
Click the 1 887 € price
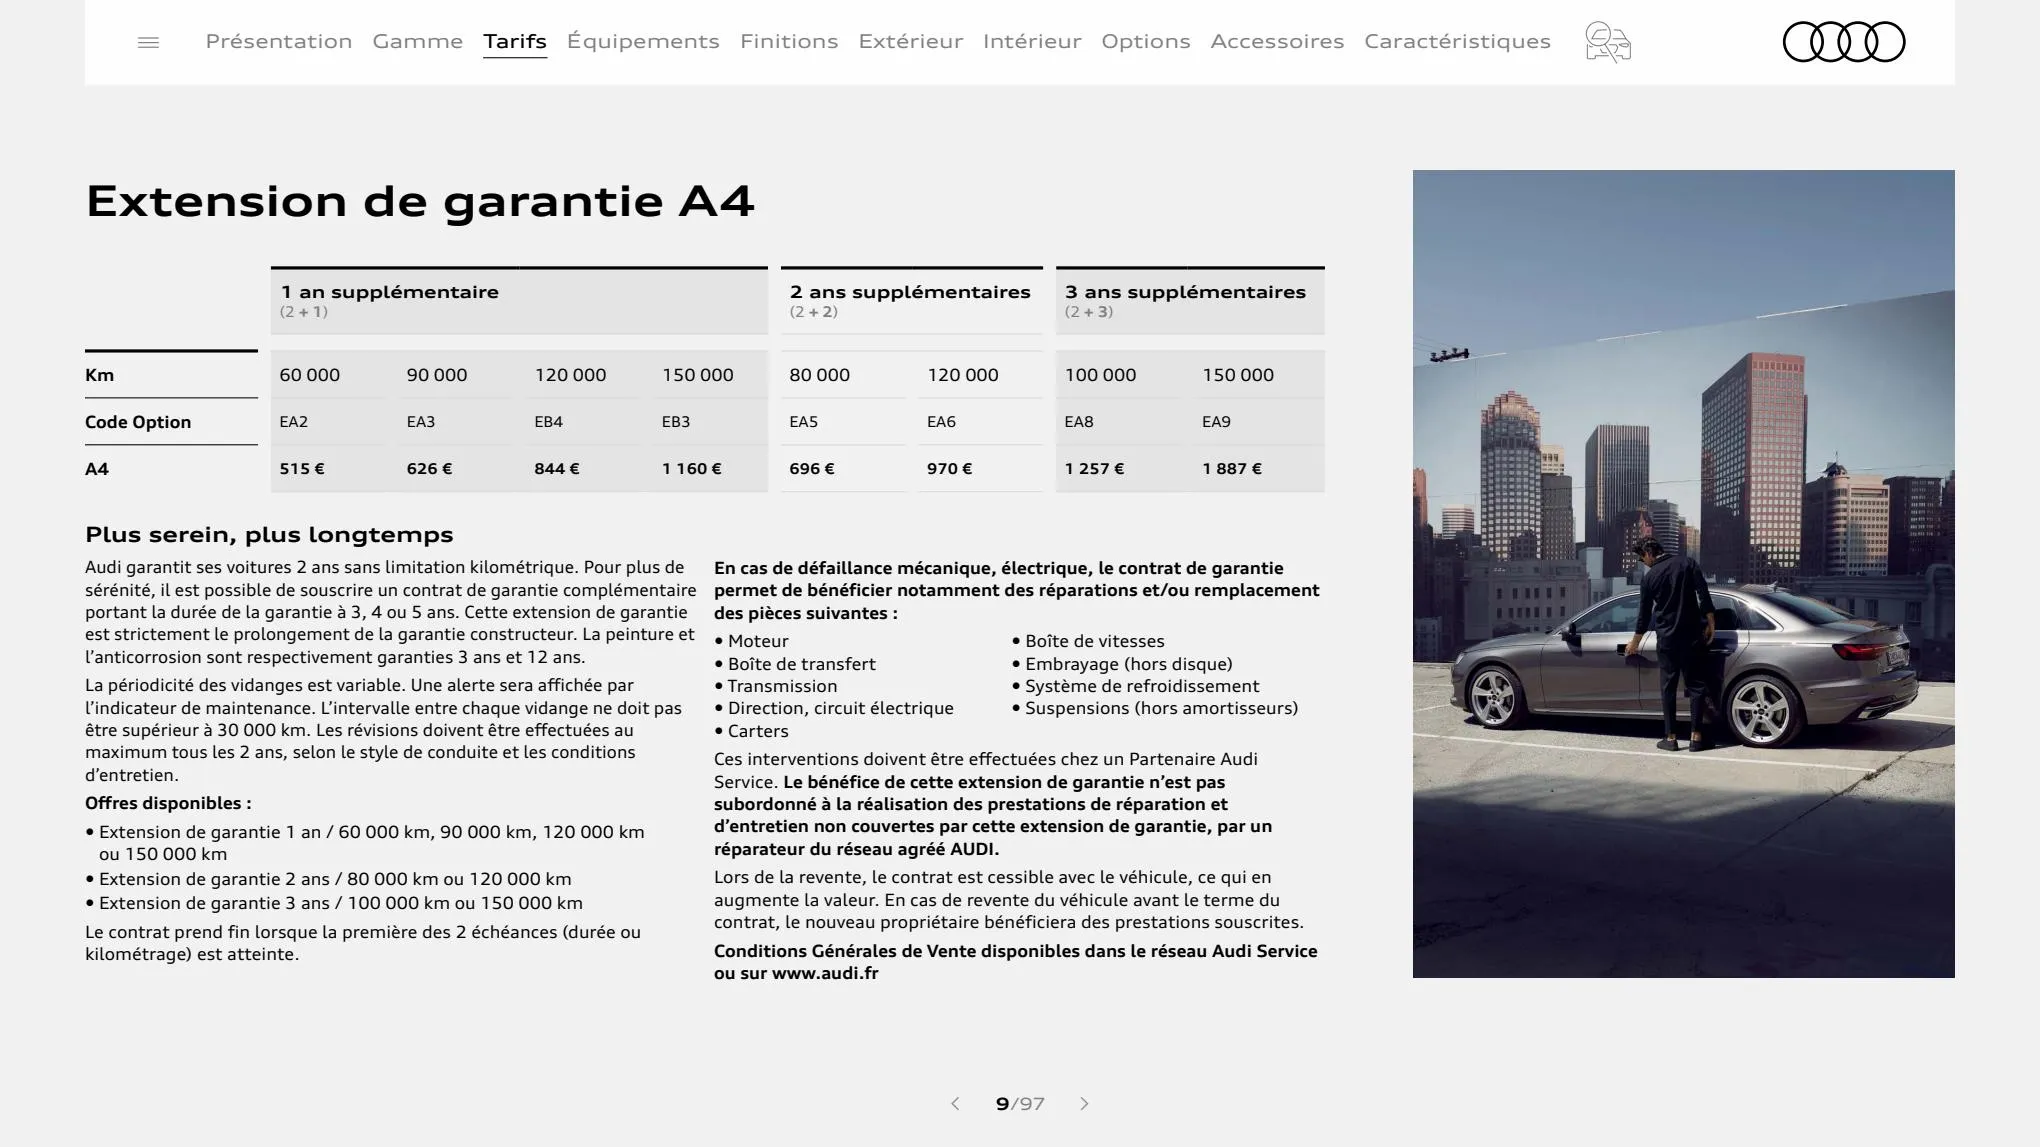coord(1232,469)
